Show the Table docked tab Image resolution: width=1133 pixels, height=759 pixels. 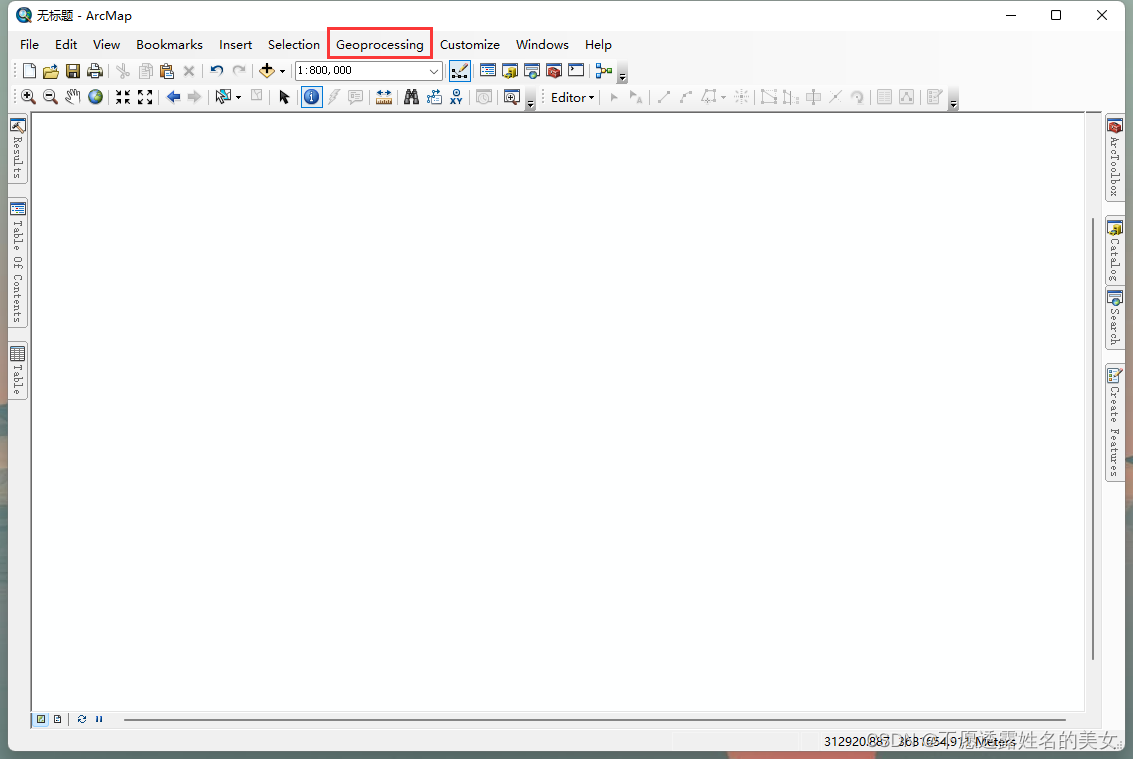pyautogui.click(x=18, y=370)
